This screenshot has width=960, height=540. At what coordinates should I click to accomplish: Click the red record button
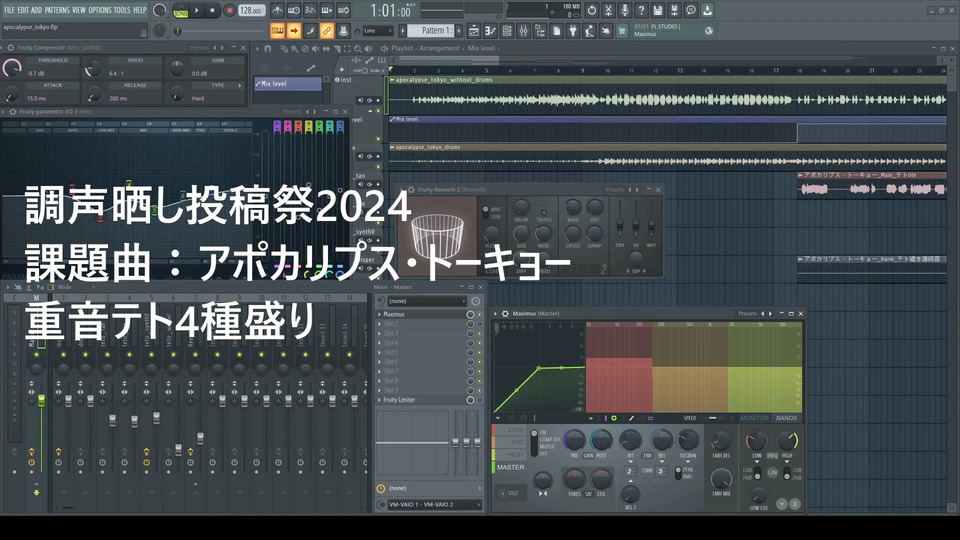click(x=230, y=10)
